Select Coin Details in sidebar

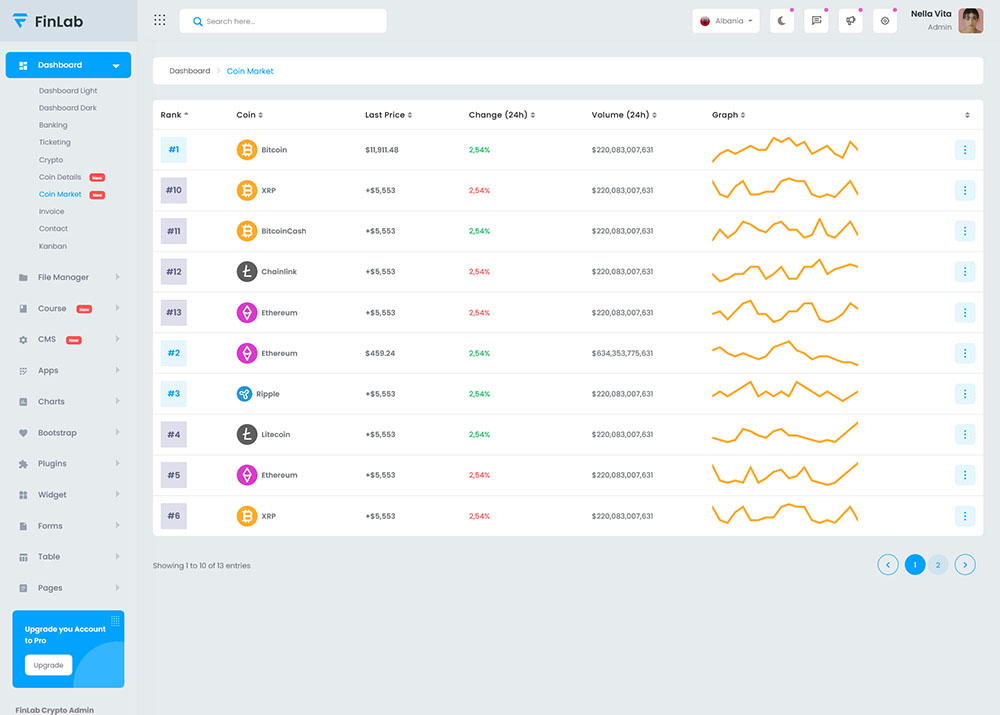pos(60,177)
